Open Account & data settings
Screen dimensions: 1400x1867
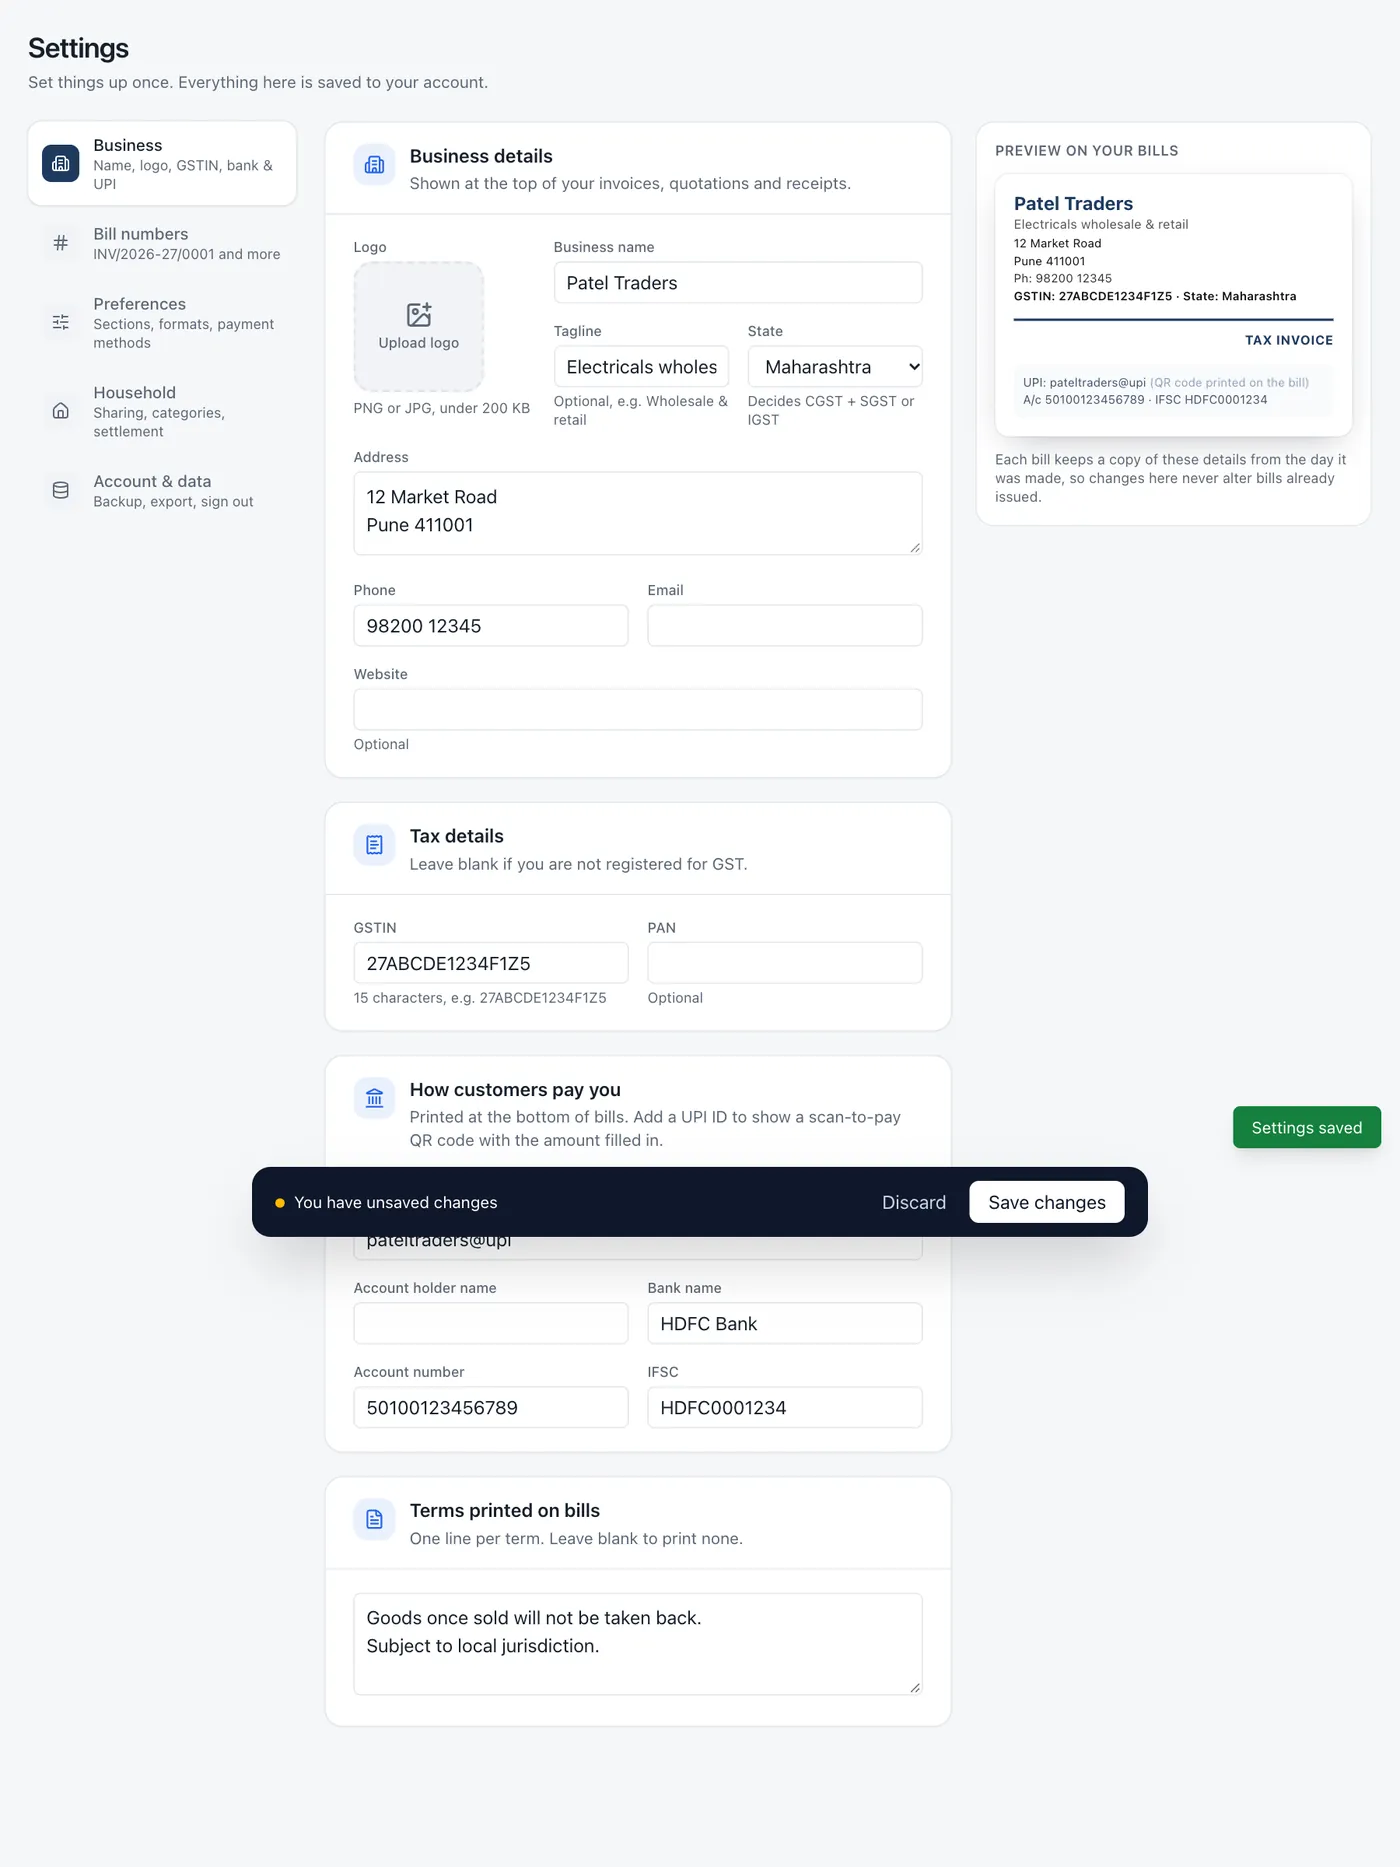(162, 490)
